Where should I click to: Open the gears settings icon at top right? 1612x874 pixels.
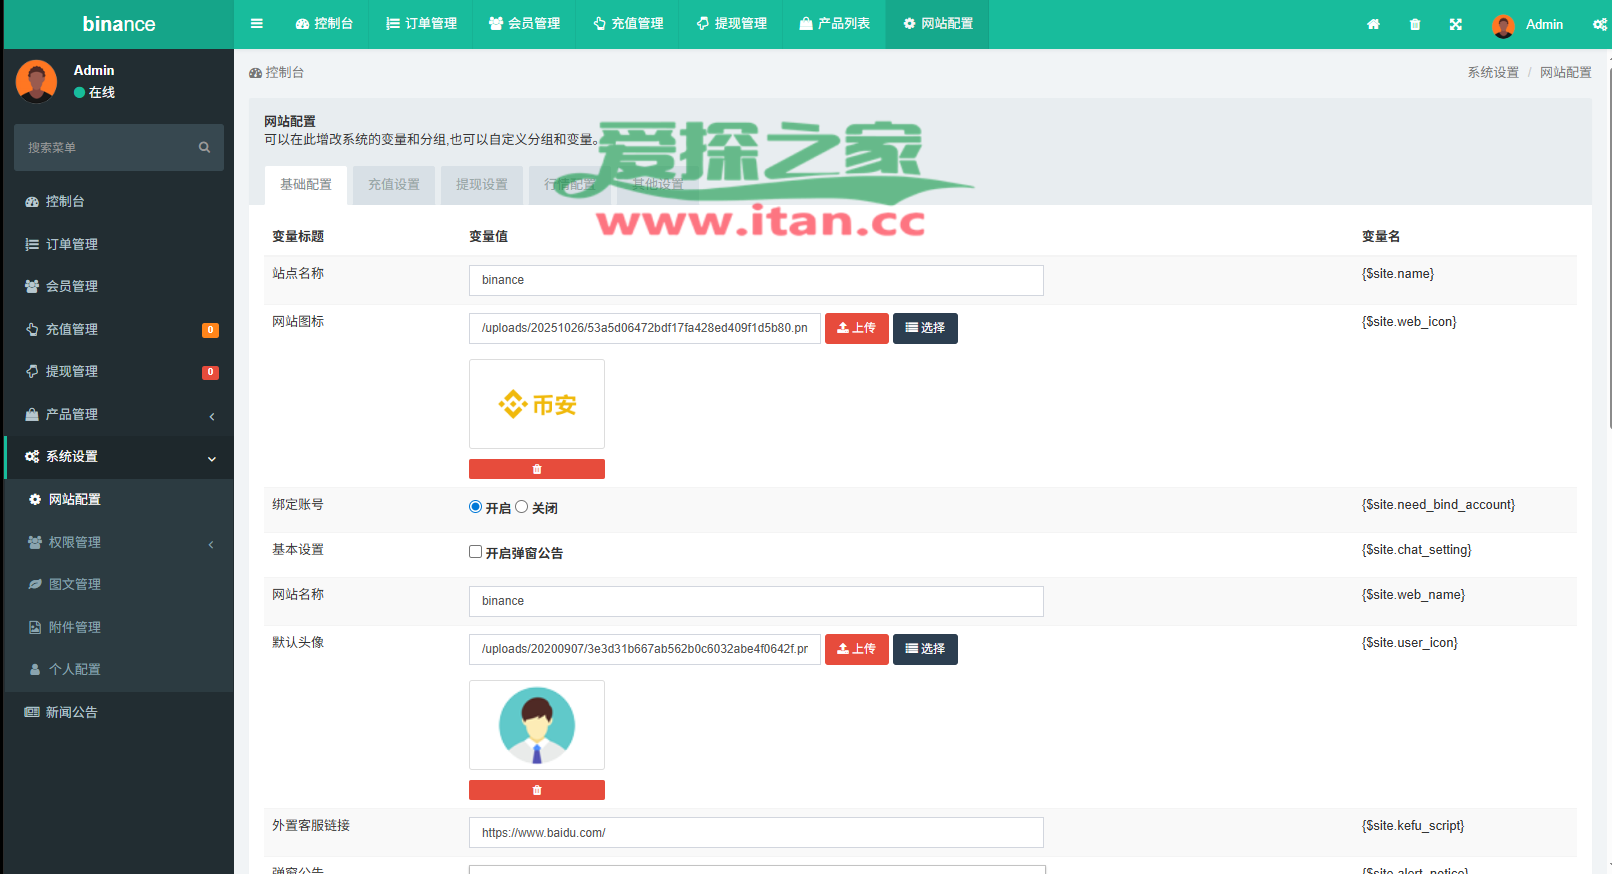tap(1599, 25)
